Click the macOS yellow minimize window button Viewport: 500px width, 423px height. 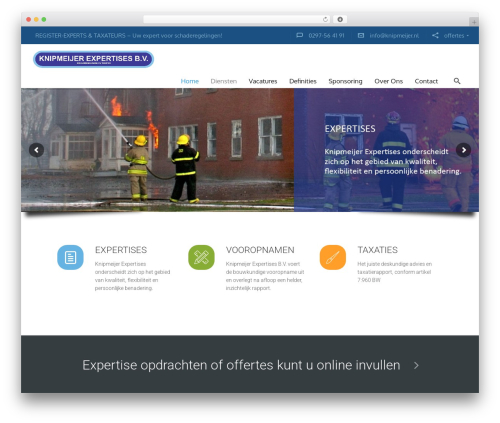[x=36, y=20]
